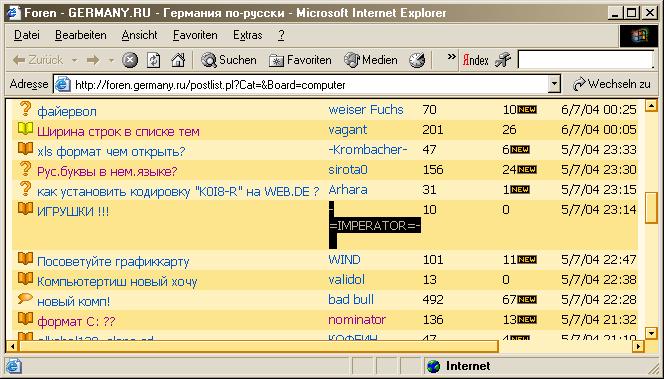Open the KOI8-R на WEB.DE thread
664x379 pixels.
[x=178, y=191]
